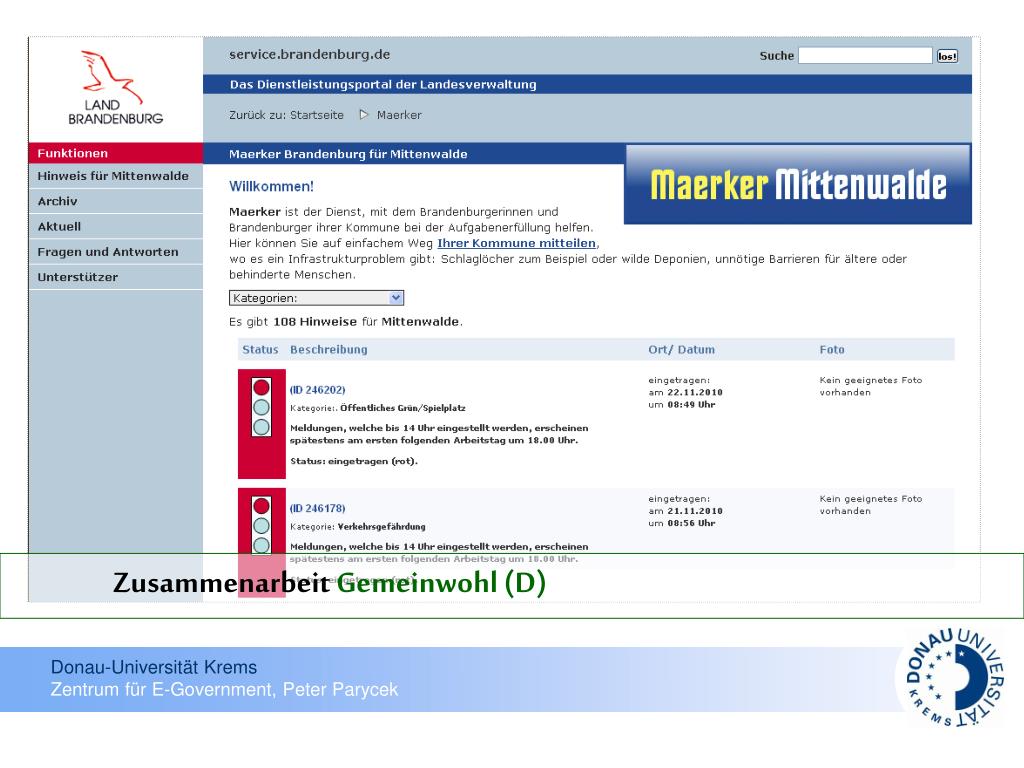Click the Donau Universität Krems logo
The image size is (1024, 768).
[x=955, y=678]
